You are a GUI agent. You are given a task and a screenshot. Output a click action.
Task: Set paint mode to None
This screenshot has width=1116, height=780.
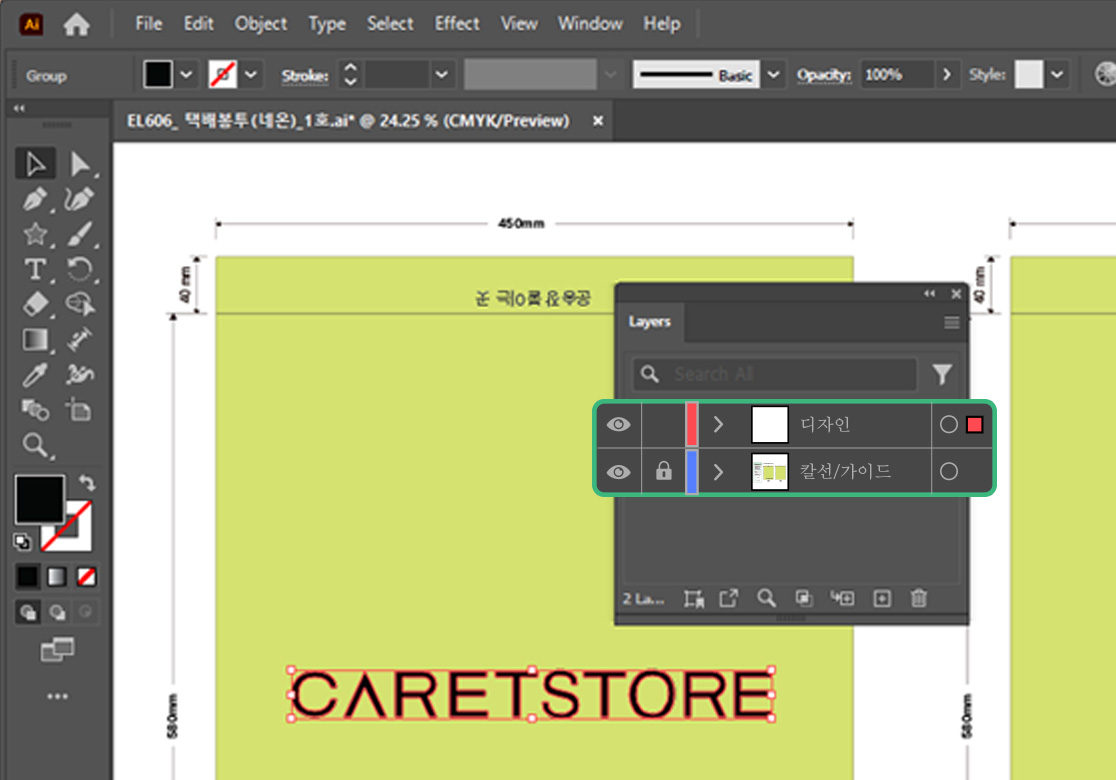[87, 576]
